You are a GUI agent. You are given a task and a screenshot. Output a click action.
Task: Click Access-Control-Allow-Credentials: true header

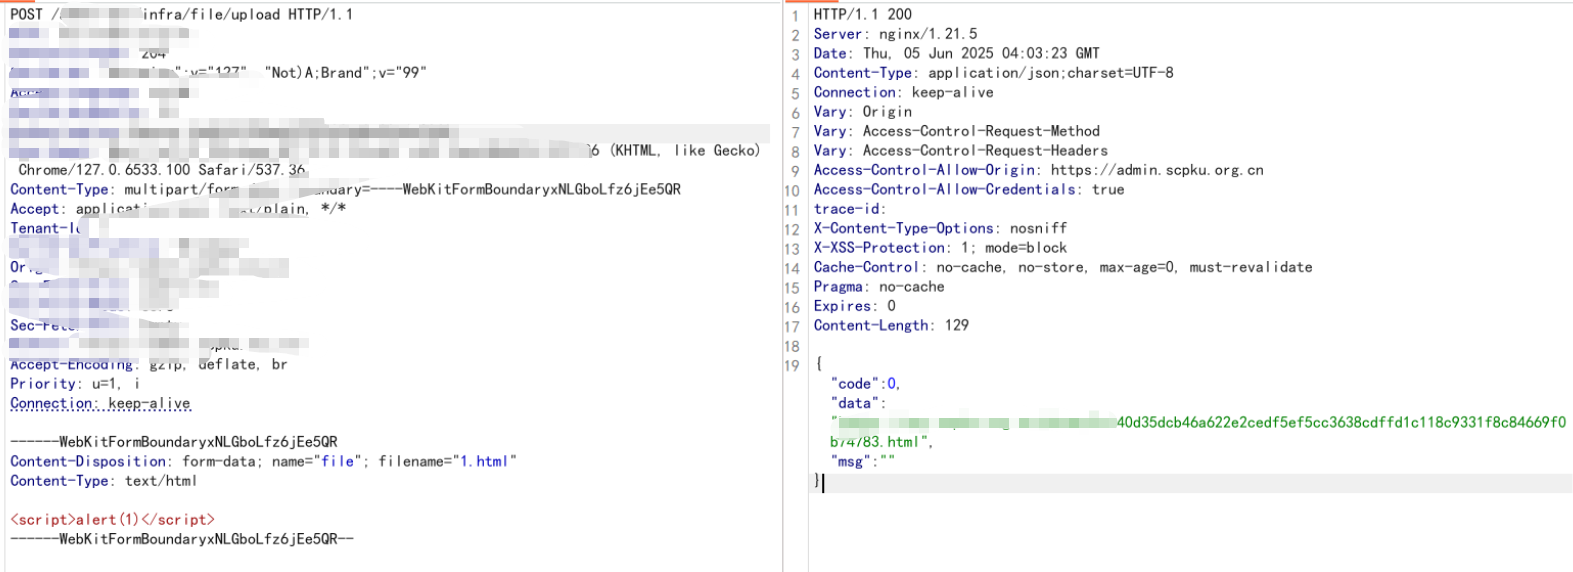click(x=968, y=189)
